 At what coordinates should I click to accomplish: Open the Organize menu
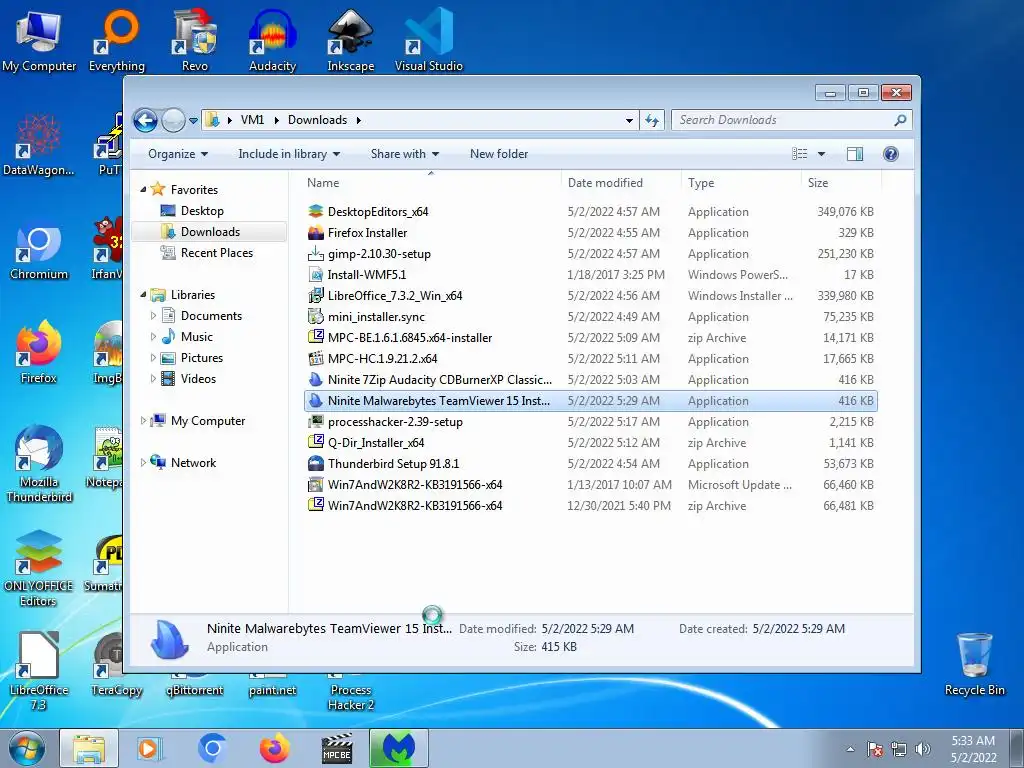point(178,154)
